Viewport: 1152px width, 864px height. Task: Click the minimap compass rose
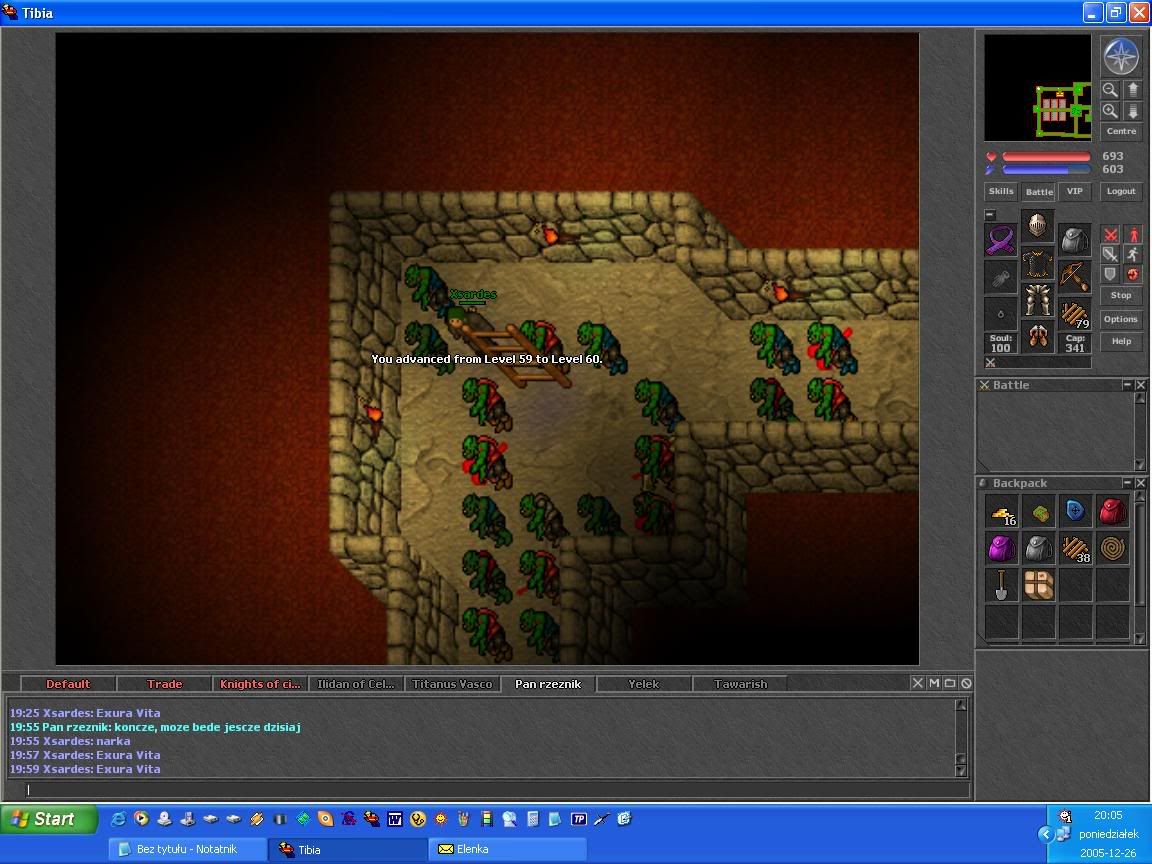1121,56
